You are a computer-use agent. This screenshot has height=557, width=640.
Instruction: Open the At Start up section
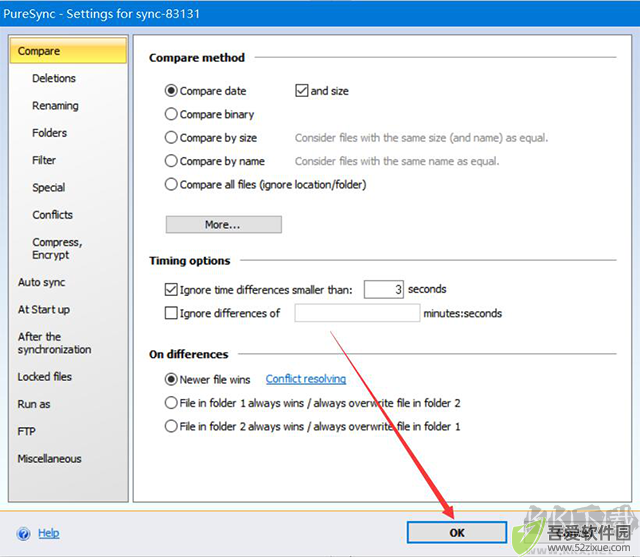(x=44, y=310)
